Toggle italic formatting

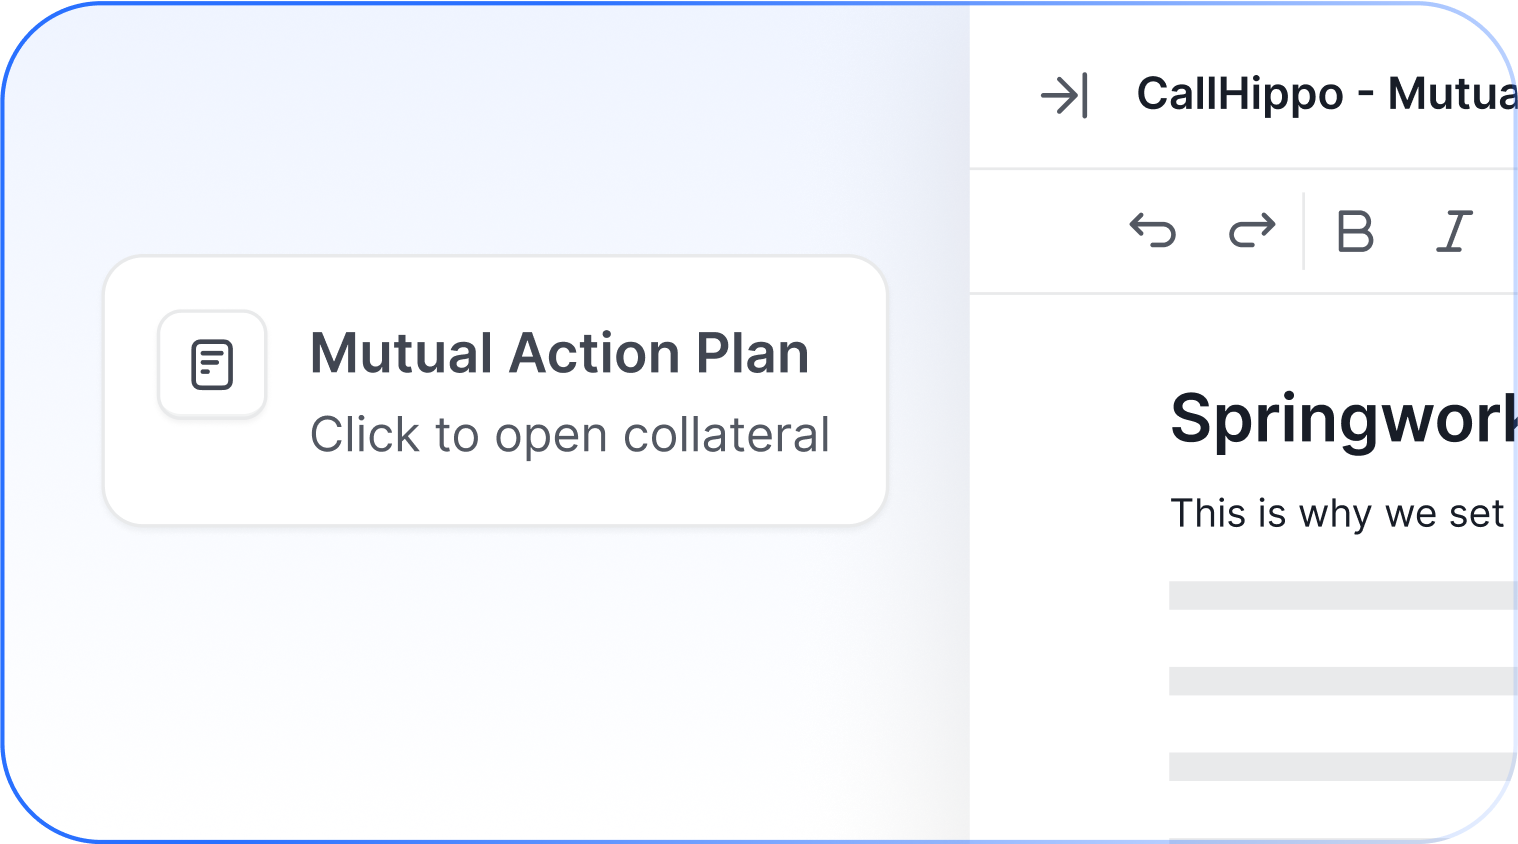[1454, 231]
